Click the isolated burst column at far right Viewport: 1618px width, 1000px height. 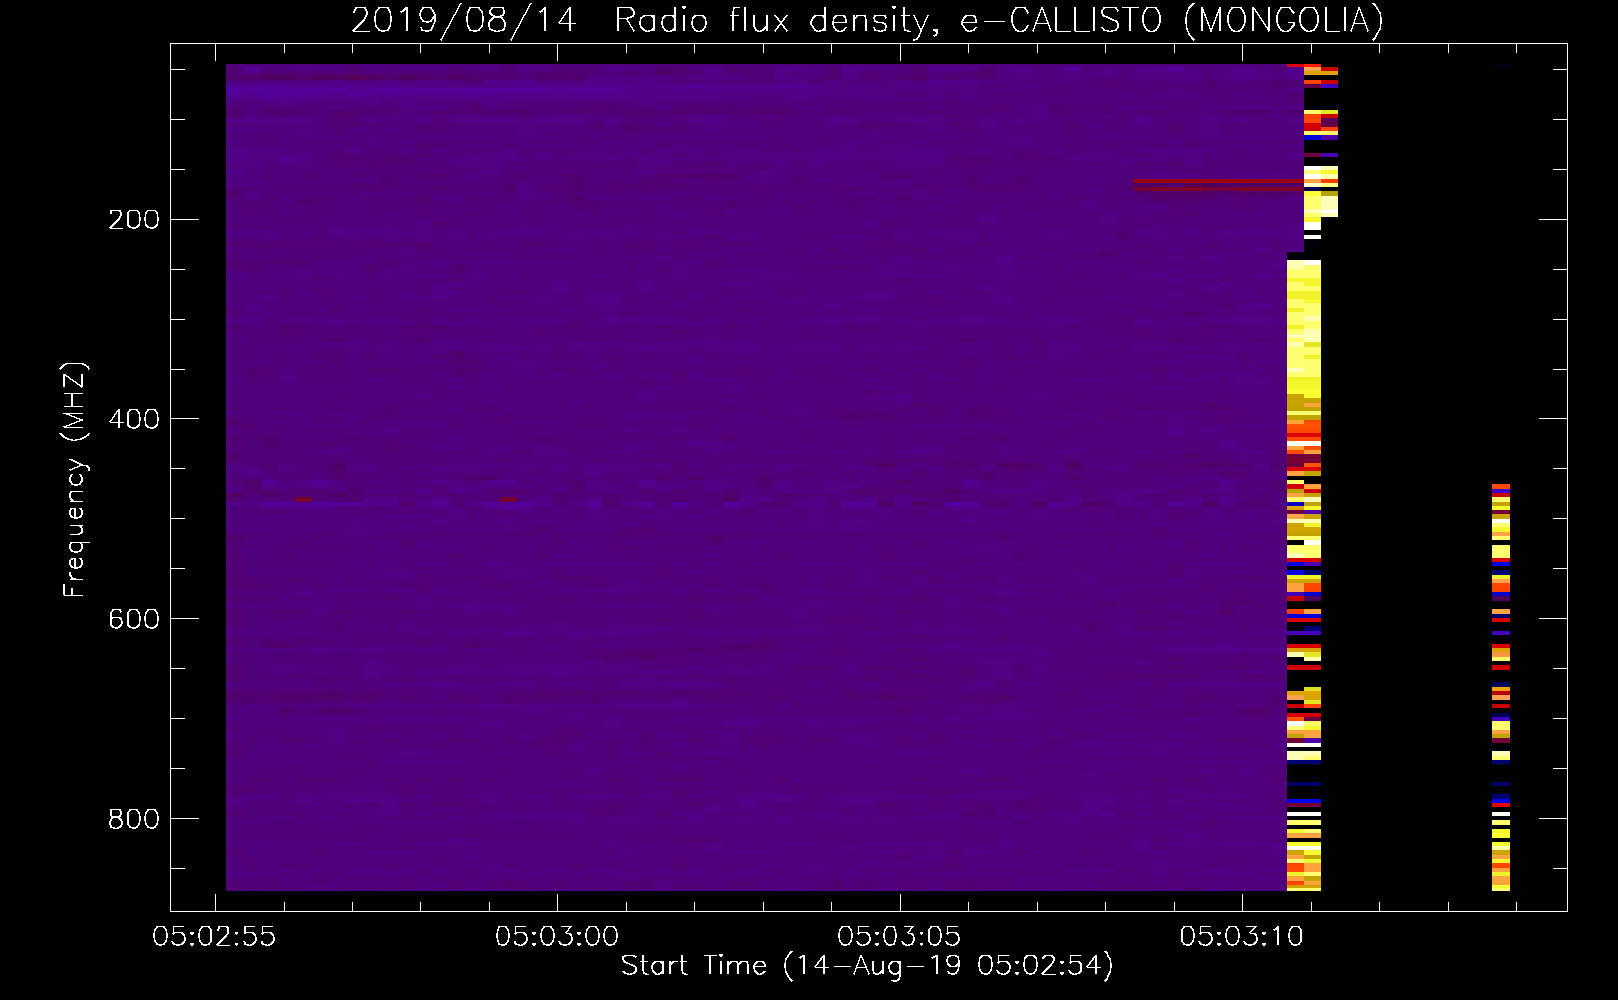coord(1500,687)
